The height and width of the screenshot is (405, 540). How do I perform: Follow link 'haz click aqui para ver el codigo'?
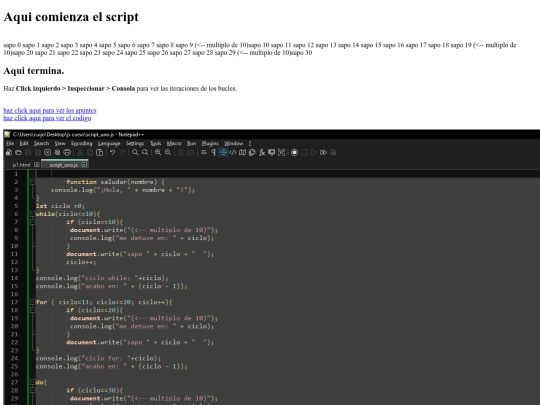pyautogui.click(x=47, y=118)
